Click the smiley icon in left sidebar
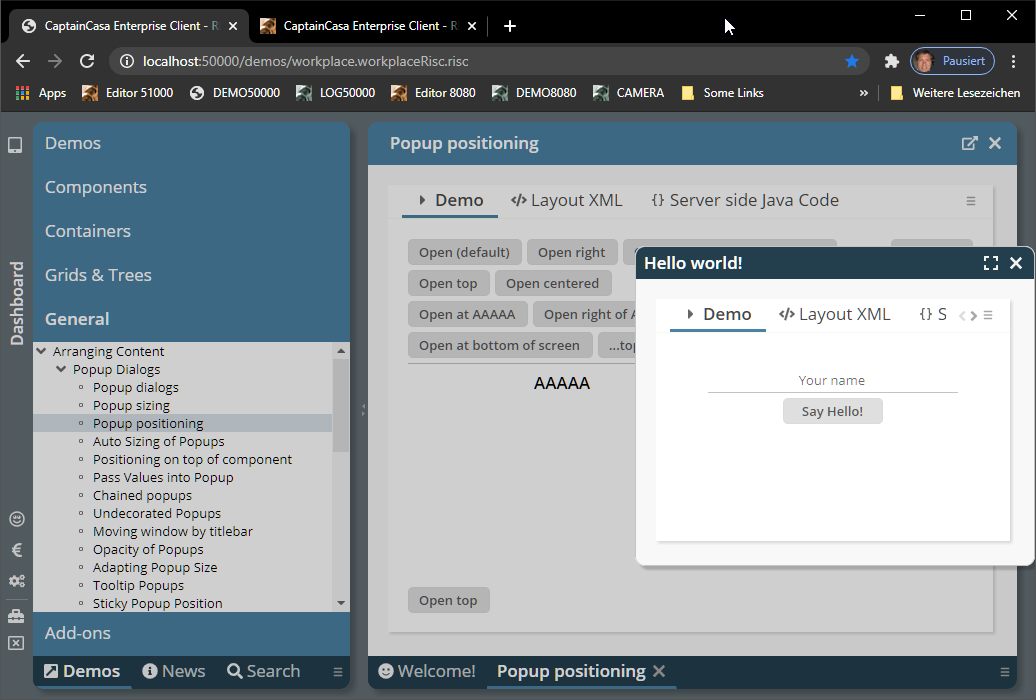The height and width of the screenshot is (700, 1036). click(16, 519)
